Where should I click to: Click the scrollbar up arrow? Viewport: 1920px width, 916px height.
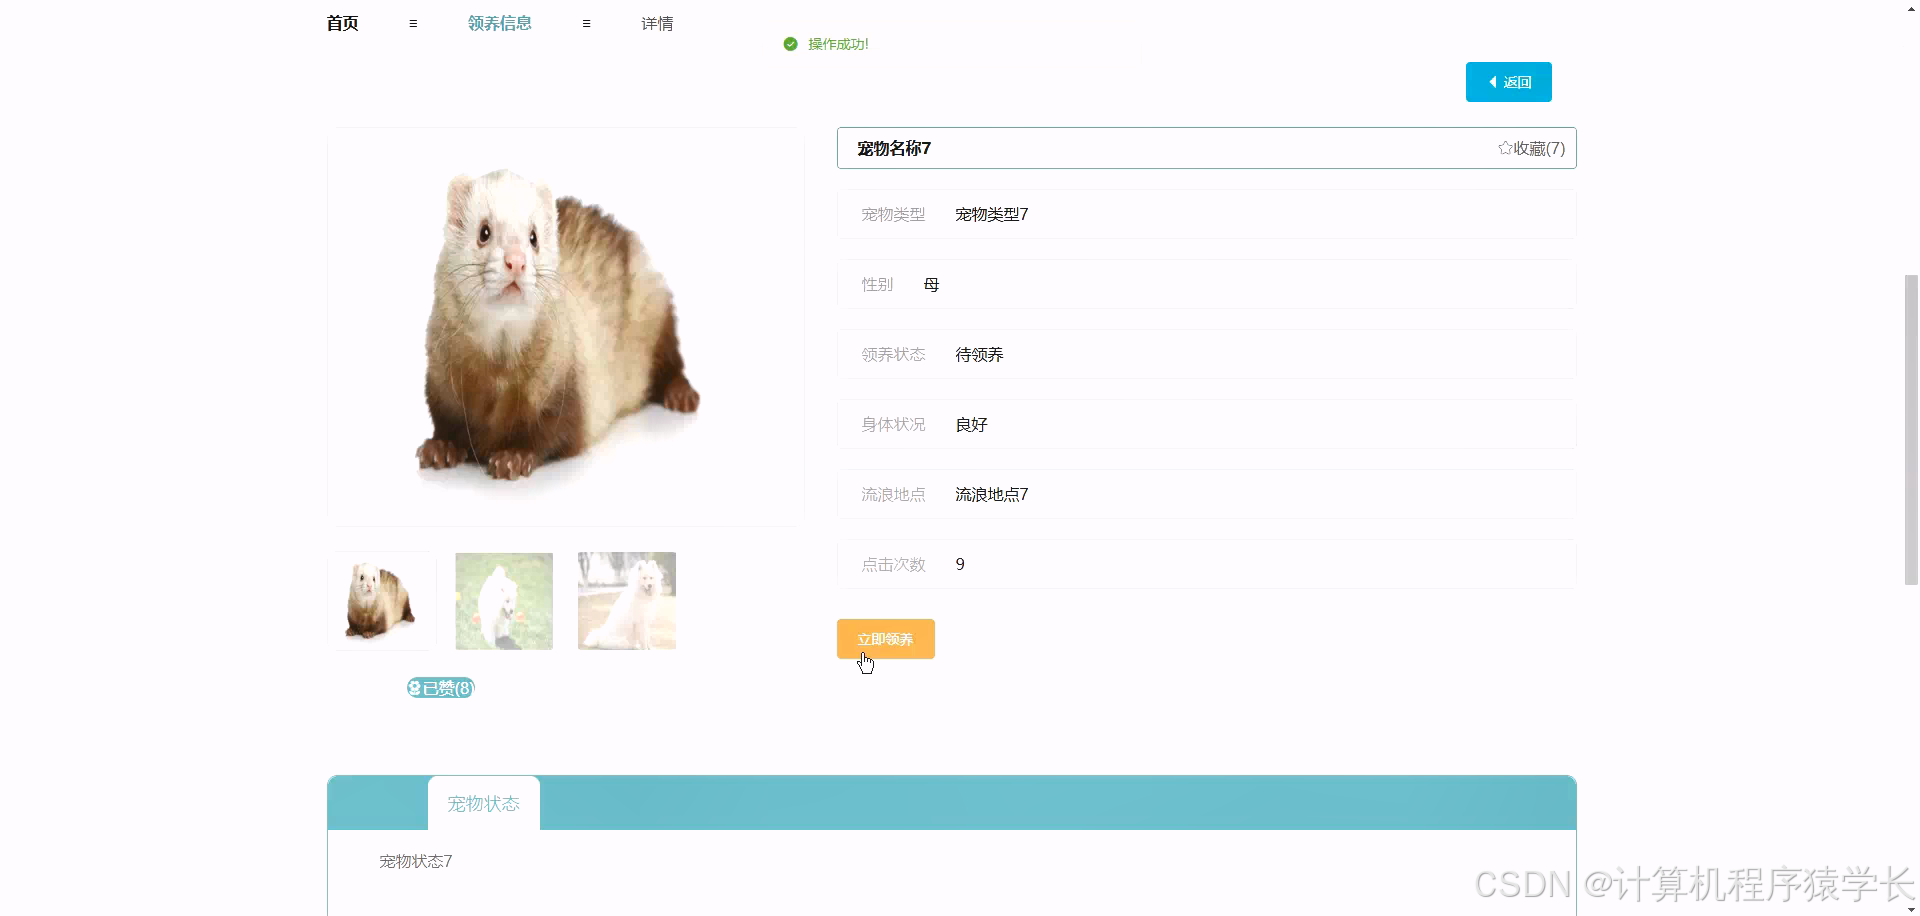coord(1911,7)
